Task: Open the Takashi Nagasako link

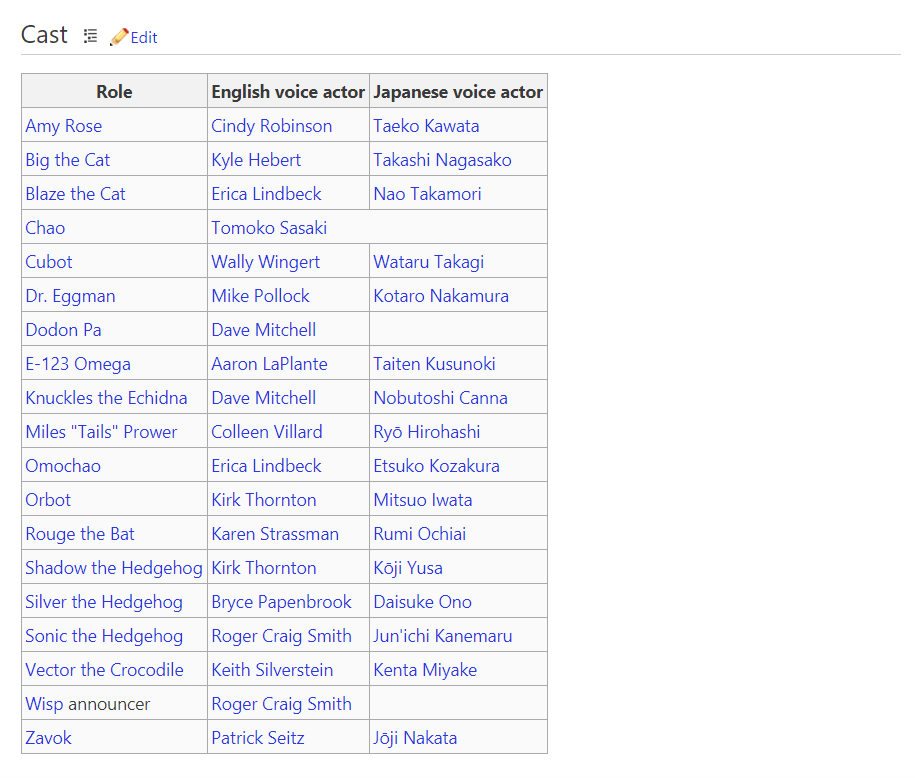Action: [x=442, y=160]
